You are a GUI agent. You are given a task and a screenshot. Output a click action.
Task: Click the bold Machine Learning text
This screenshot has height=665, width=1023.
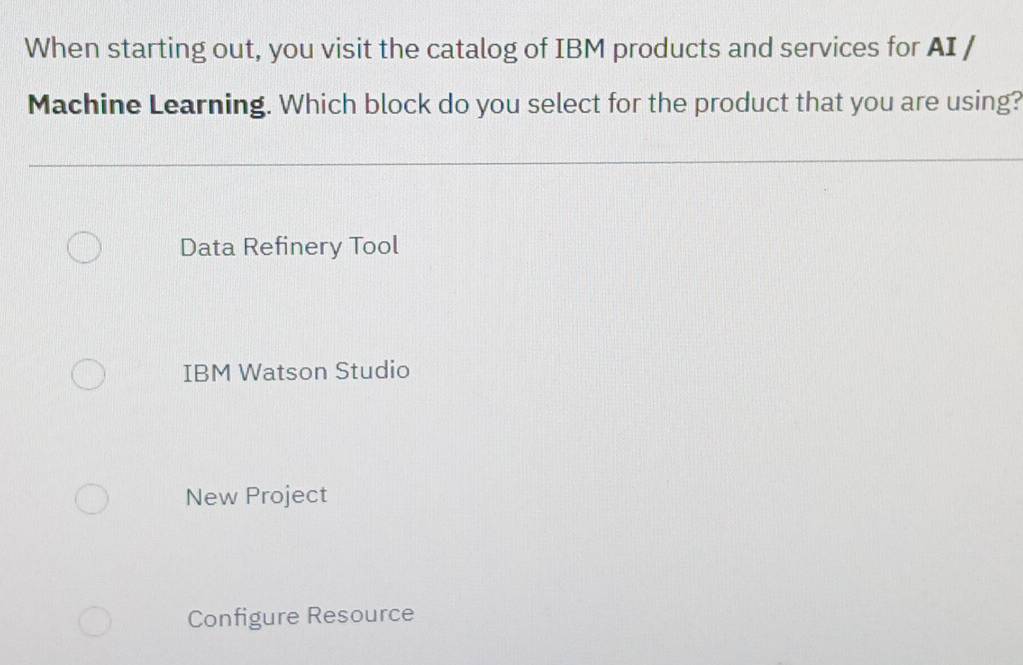click(x=148, y=103)
